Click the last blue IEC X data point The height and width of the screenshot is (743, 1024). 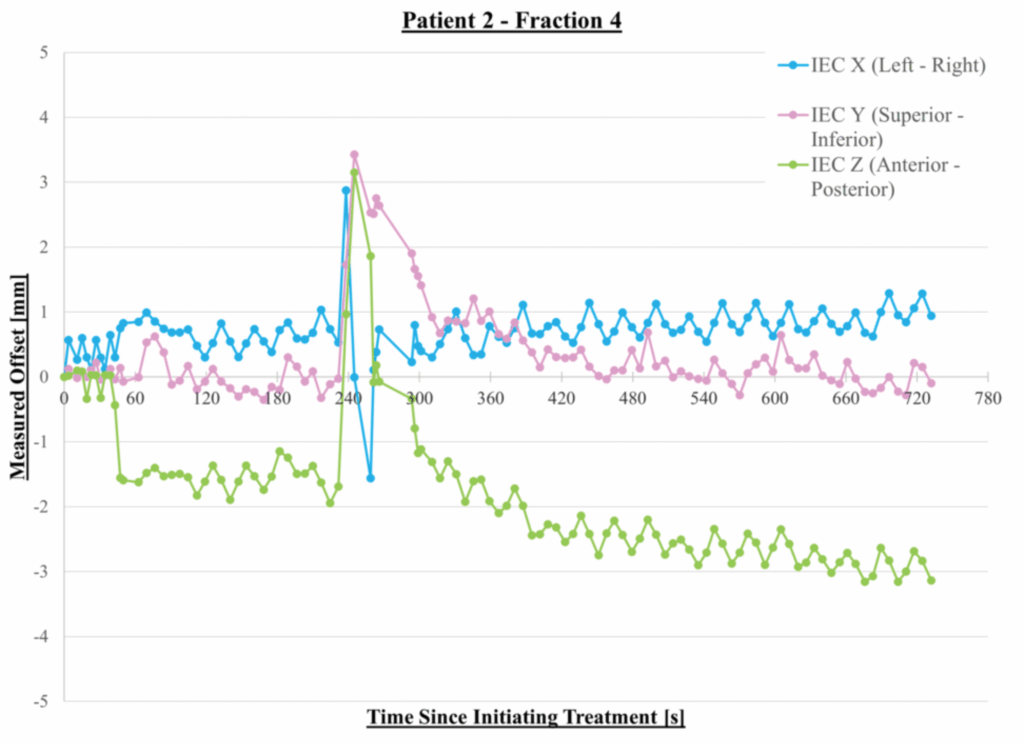pyautogui.click(x=931, y=315)
